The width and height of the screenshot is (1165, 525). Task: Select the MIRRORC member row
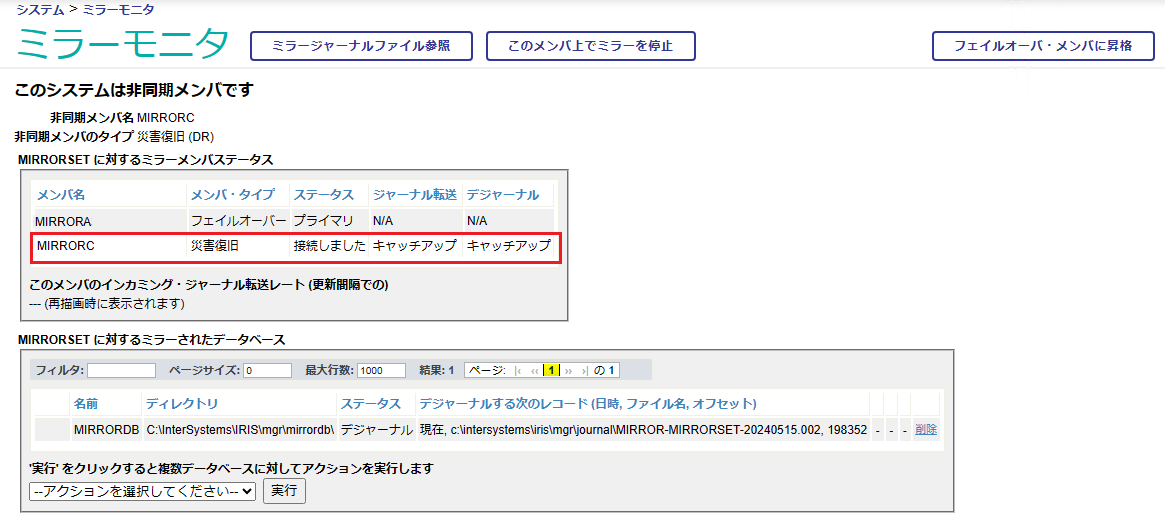coord(295,246)
